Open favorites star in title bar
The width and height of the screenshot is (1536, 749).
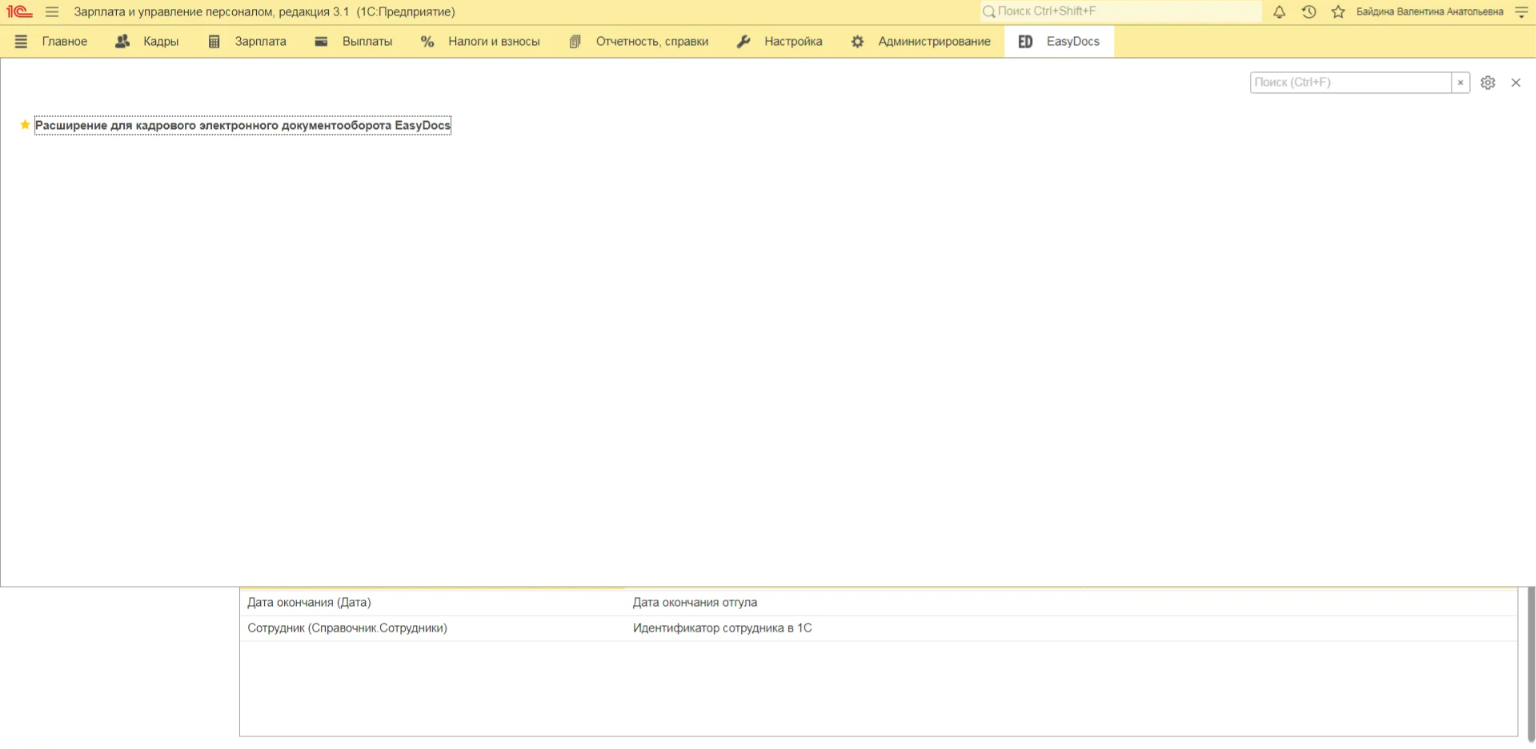pos(1338,12)
